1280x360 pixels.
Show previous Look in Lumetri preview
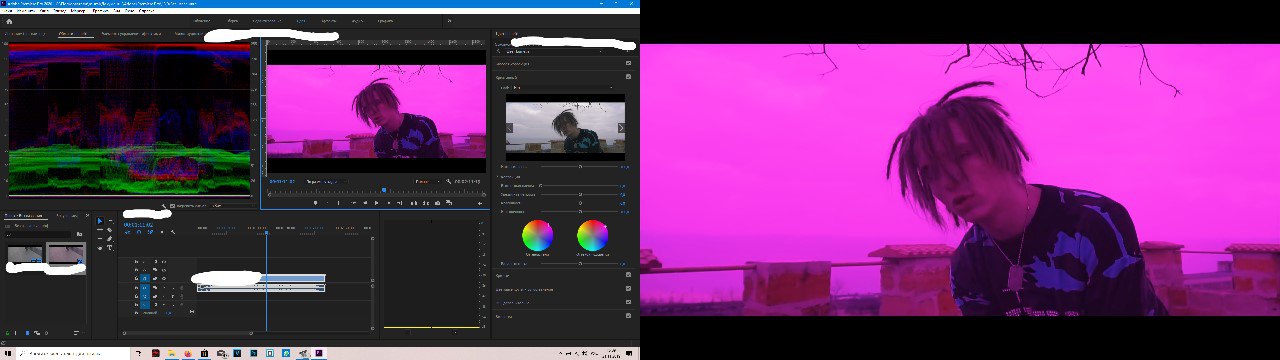click(509, 128)
